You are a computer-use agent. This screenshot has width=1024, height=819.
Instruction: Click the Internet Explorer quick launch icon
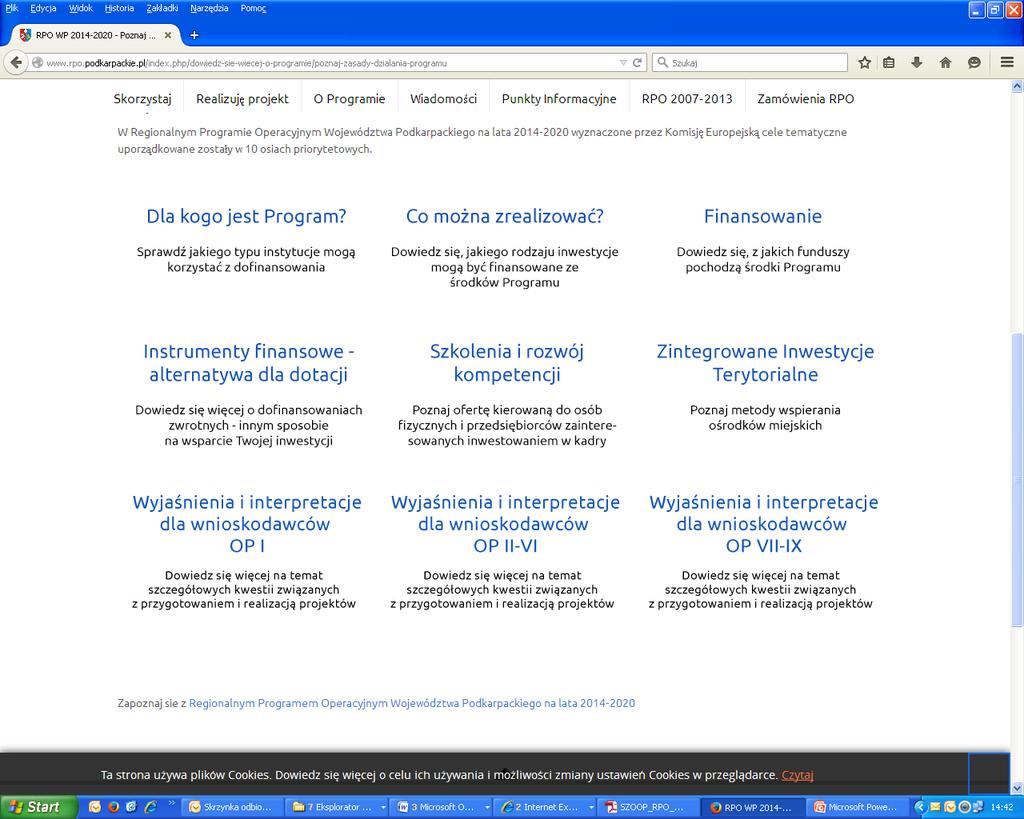click(x=150, y=807)
